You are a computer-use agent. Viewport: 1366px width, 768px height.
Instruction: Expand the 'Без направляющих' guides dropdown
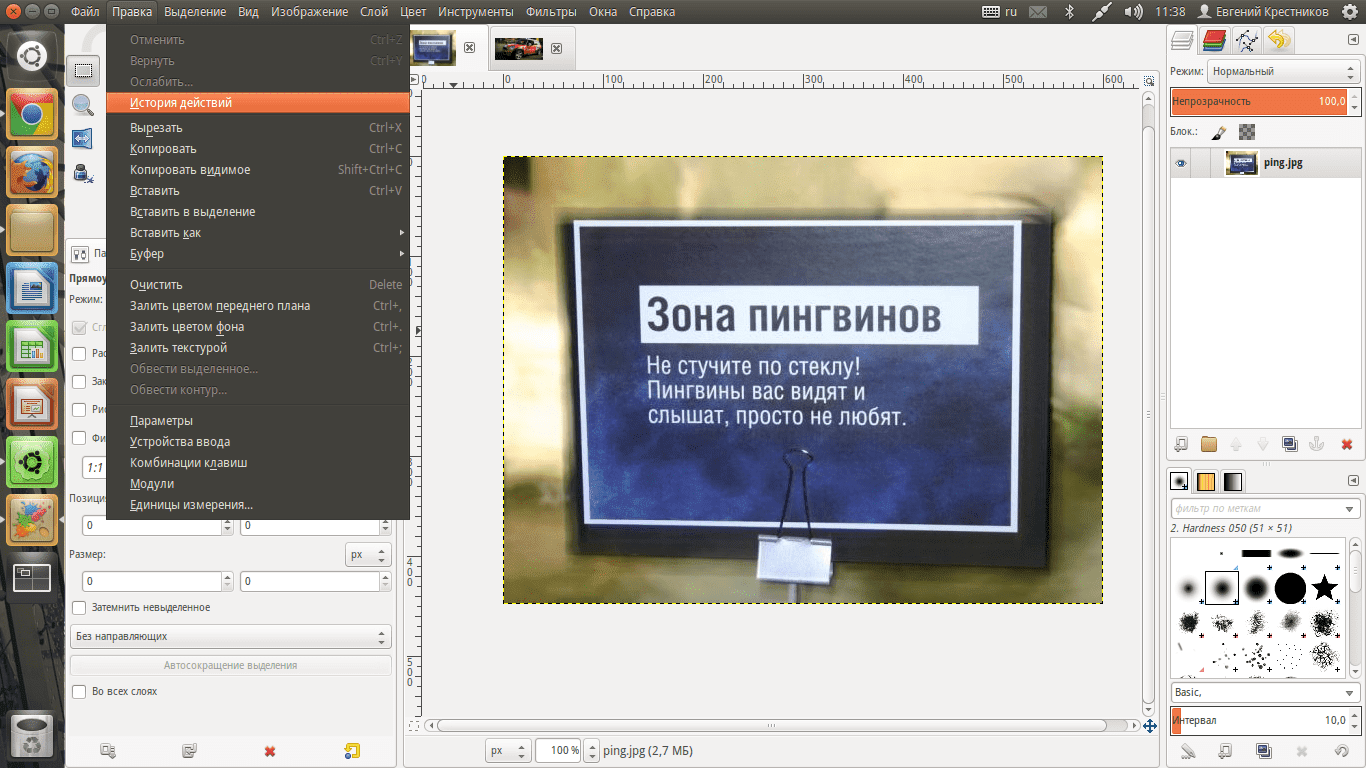[x=230, y=636]
